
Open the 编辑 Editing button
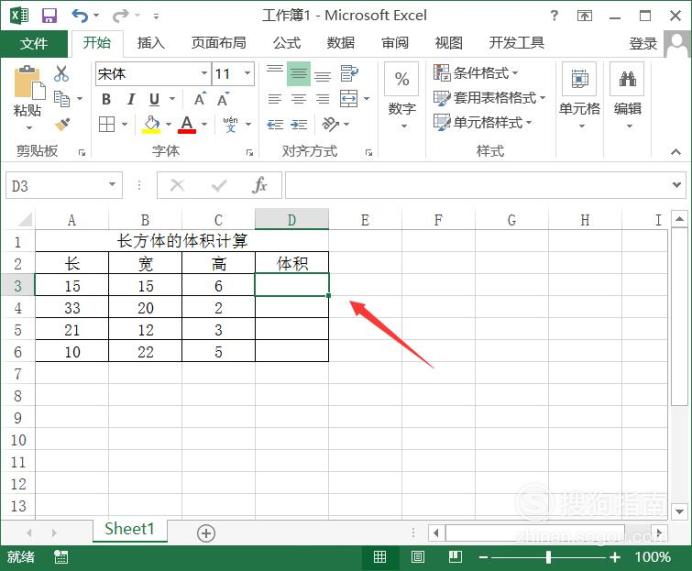pos(628,97)
